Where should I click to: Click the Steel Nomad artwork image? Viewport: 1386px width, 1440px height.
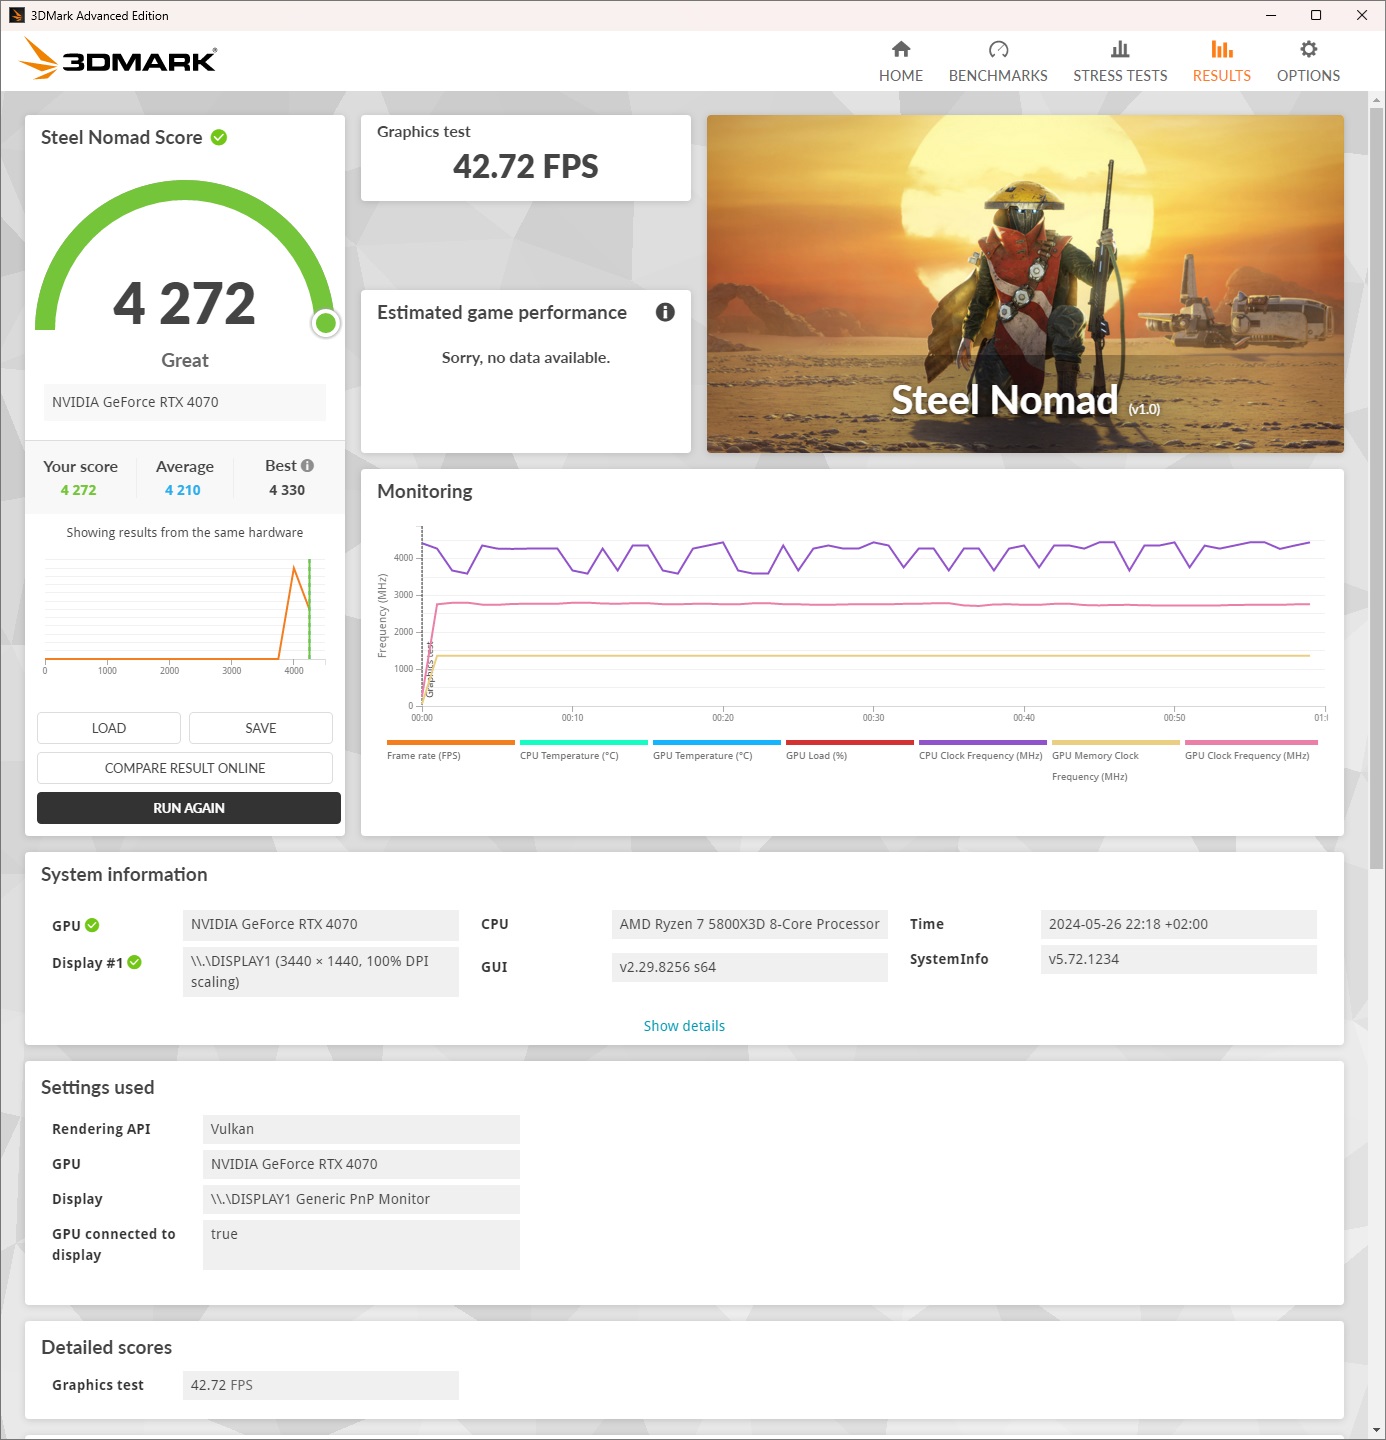point(1025,284)
